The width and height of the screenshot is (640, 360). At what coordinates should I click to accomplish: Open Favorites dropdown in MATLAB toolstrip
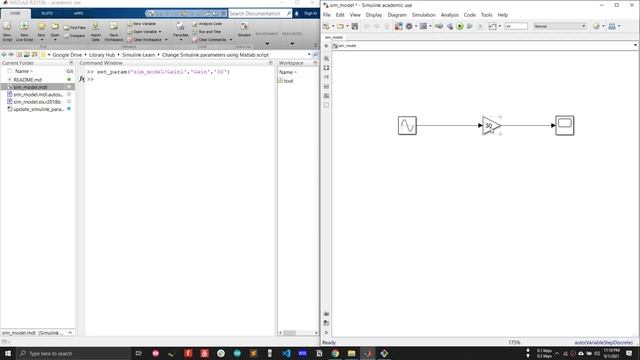click(x=180, y=31)
